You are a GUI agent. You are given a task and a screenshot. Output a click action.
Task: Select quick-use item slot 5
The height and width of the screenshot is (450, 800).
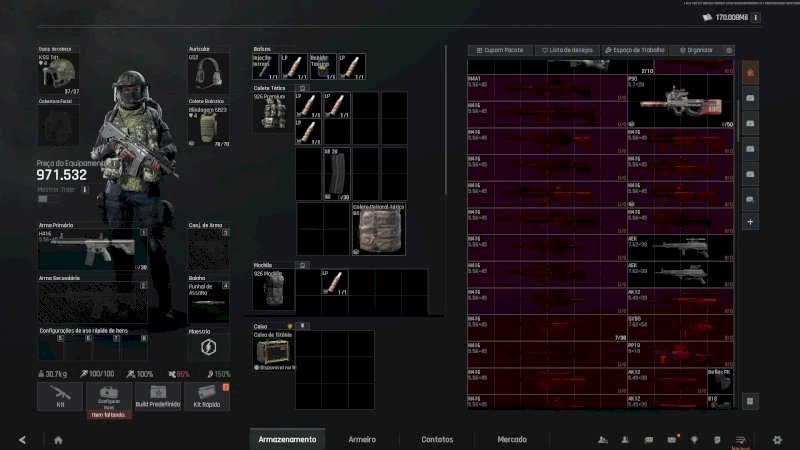tap(51, 347)
